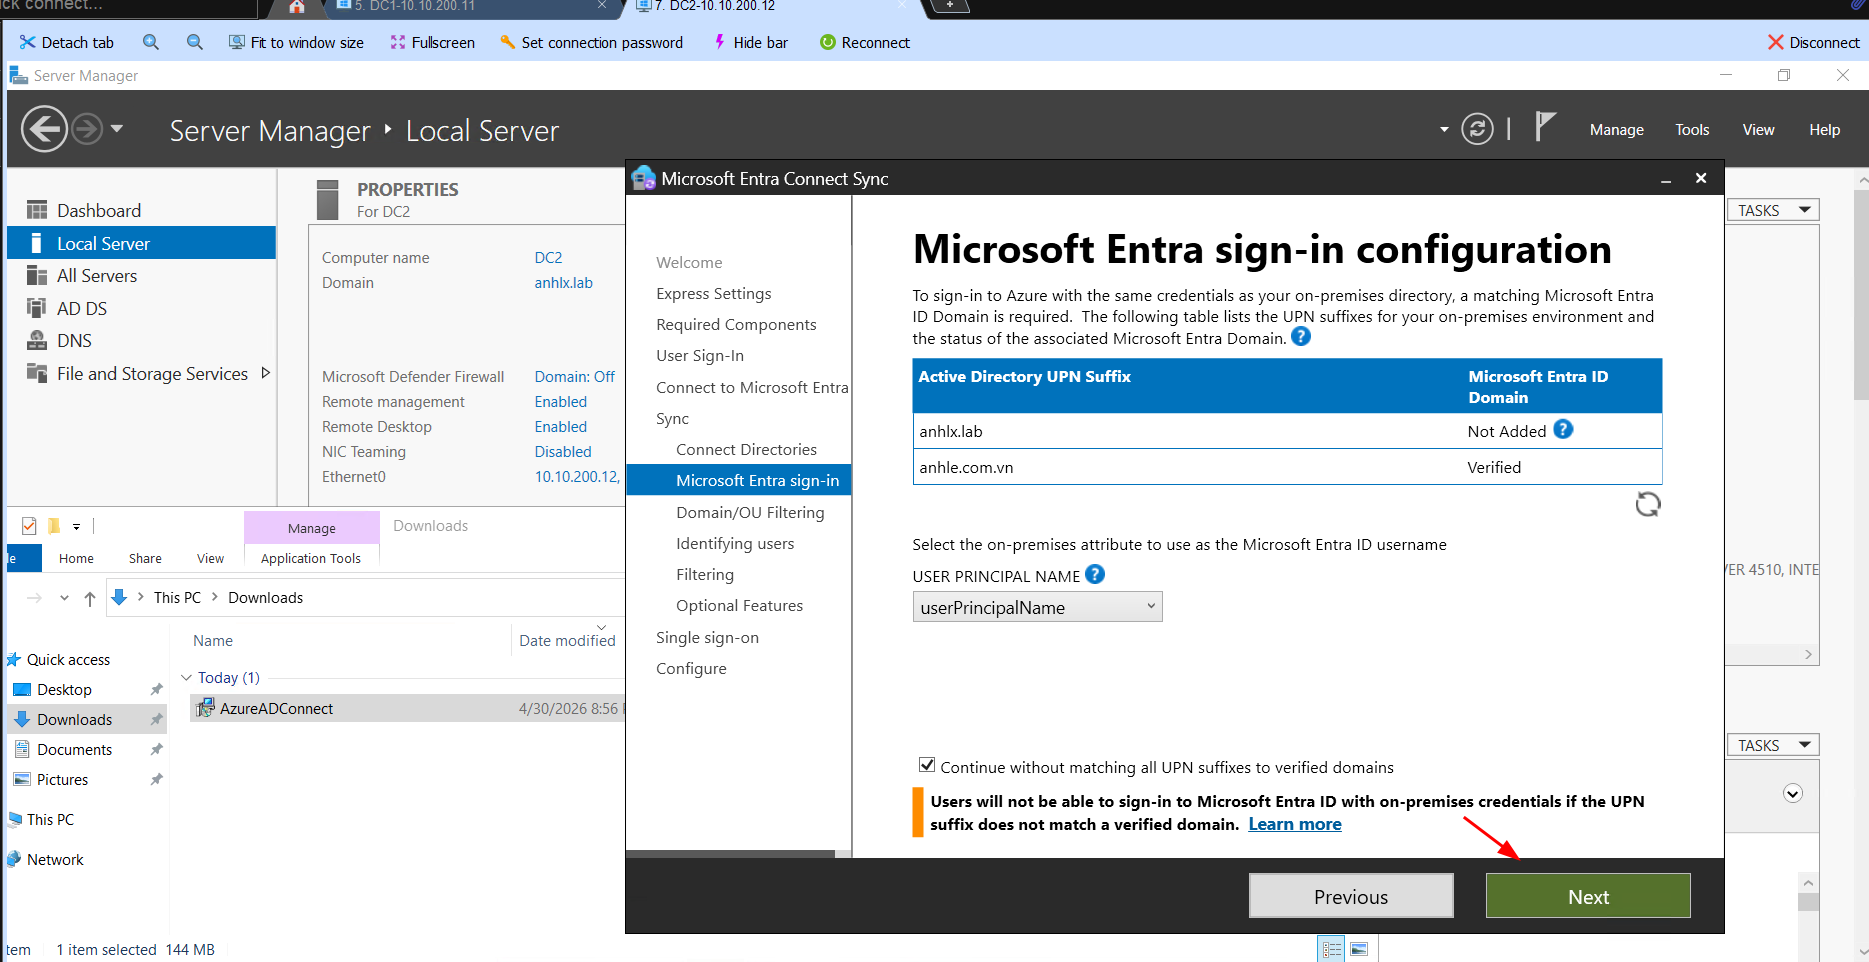Click the zoom out magnifier icon
This screenshot has width=1869, height=962.
[195, 42]
